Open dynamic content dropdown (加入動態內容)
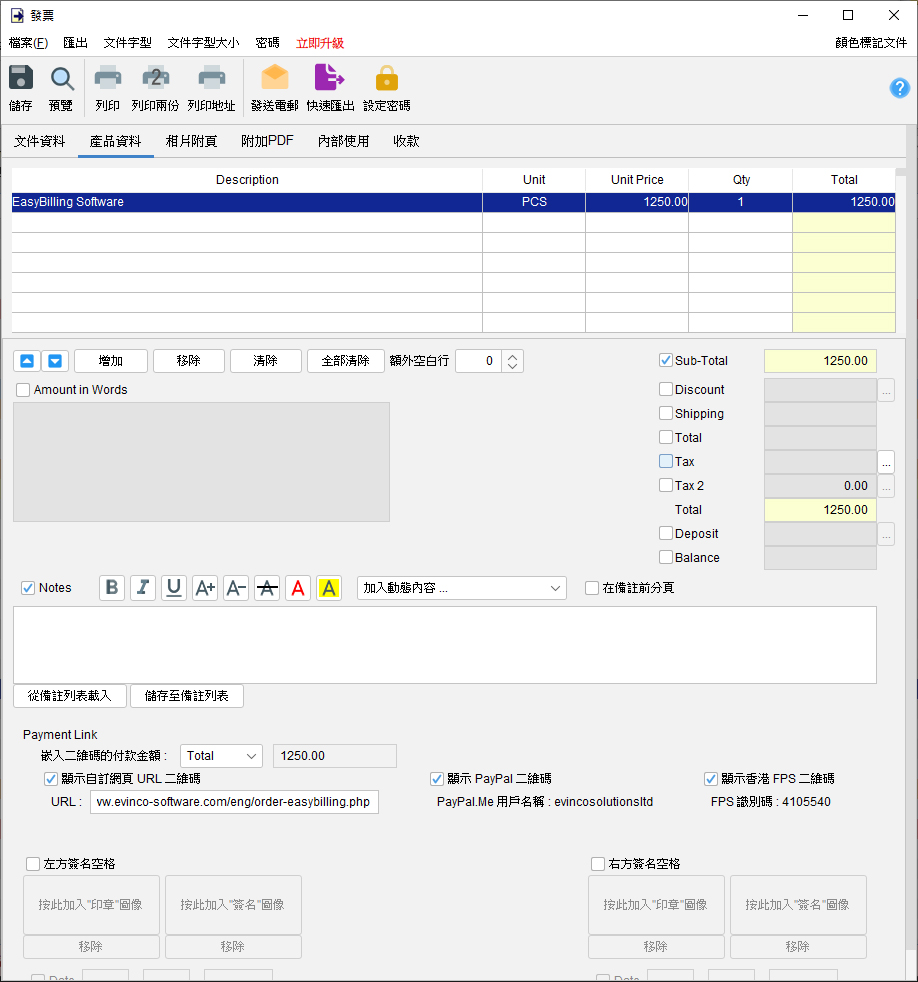This screenshot has height=982, width=918. pyautogui.click(x=462, y=588)
